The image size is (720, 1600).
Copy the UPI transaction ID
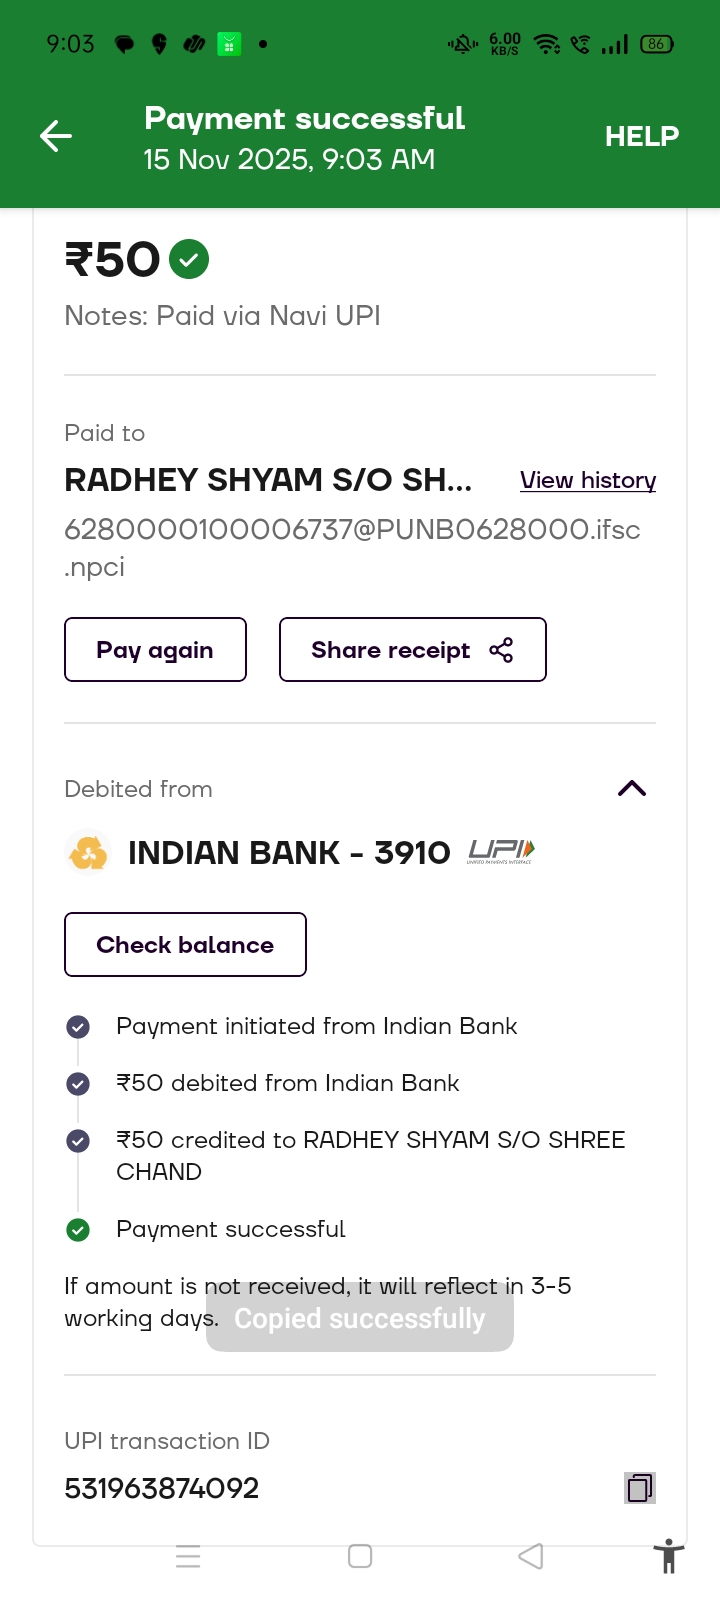(639, 1488)
